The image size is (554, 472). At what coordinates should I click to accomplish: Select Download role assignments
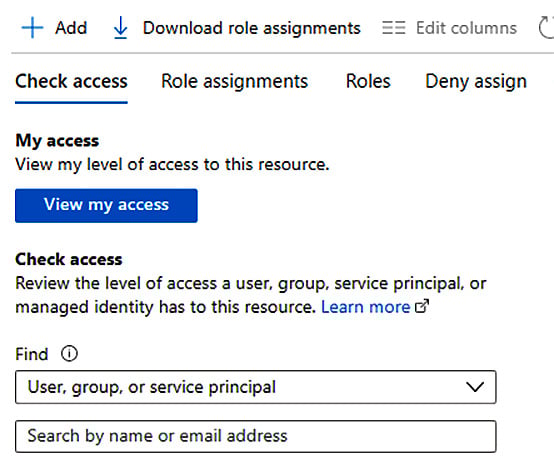coord(237,28)
